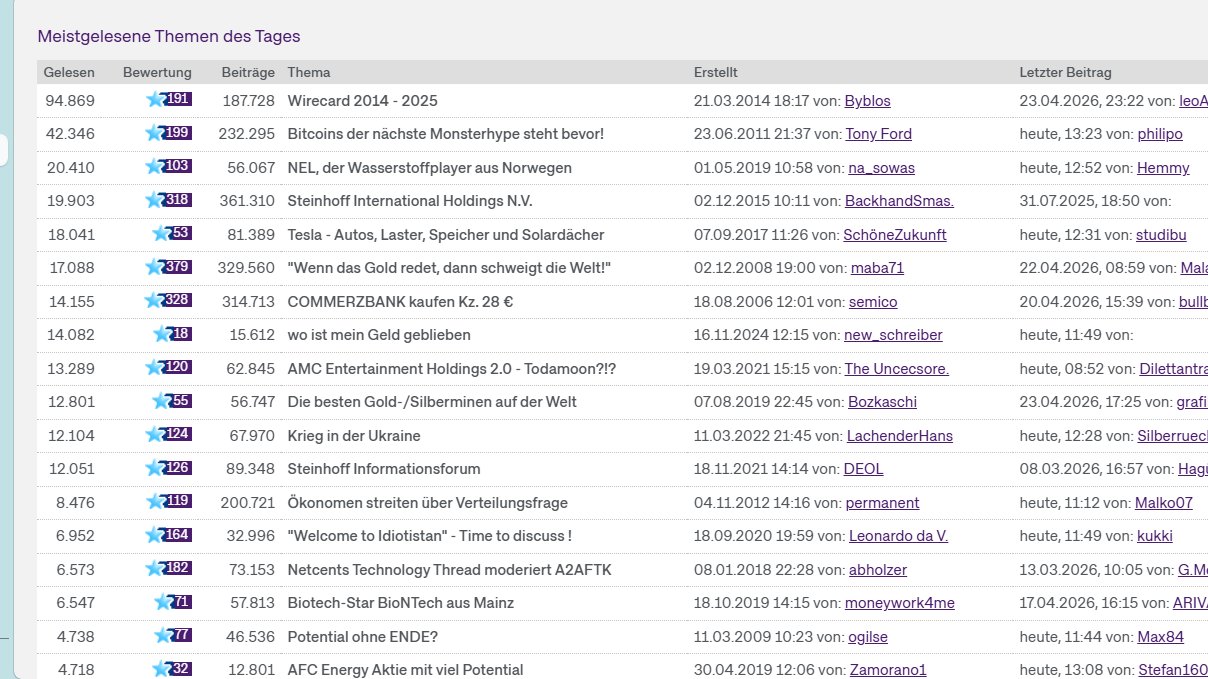
Task: Open last poster philipo's profile
Action: pyautogui.click(x=1159, y=134)
